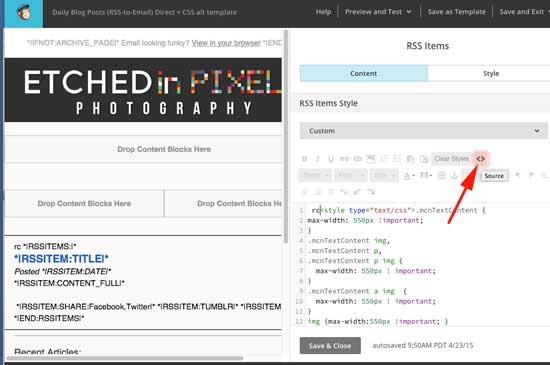
Task: Click the autosaved 9:50AM PDT status text
Action: [x=423, y=346]
